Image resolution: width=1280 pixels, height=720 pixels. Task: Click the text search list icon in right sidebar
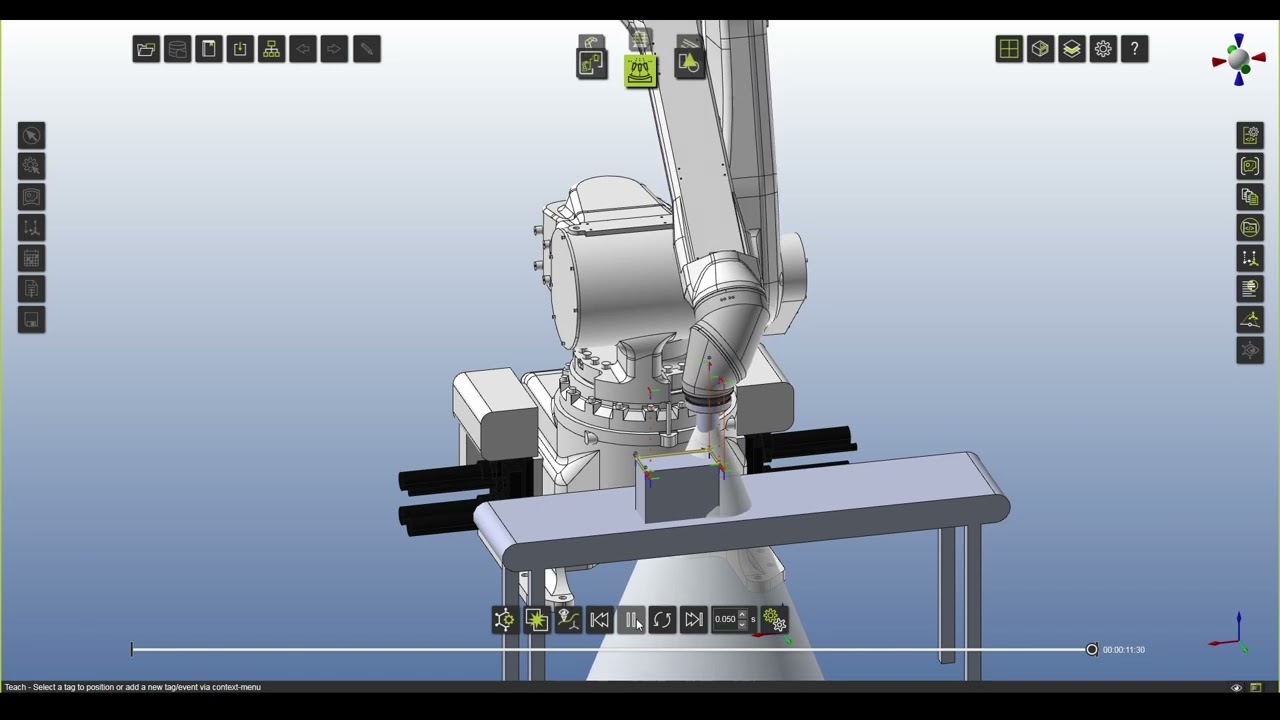[x=1250, y=289]
